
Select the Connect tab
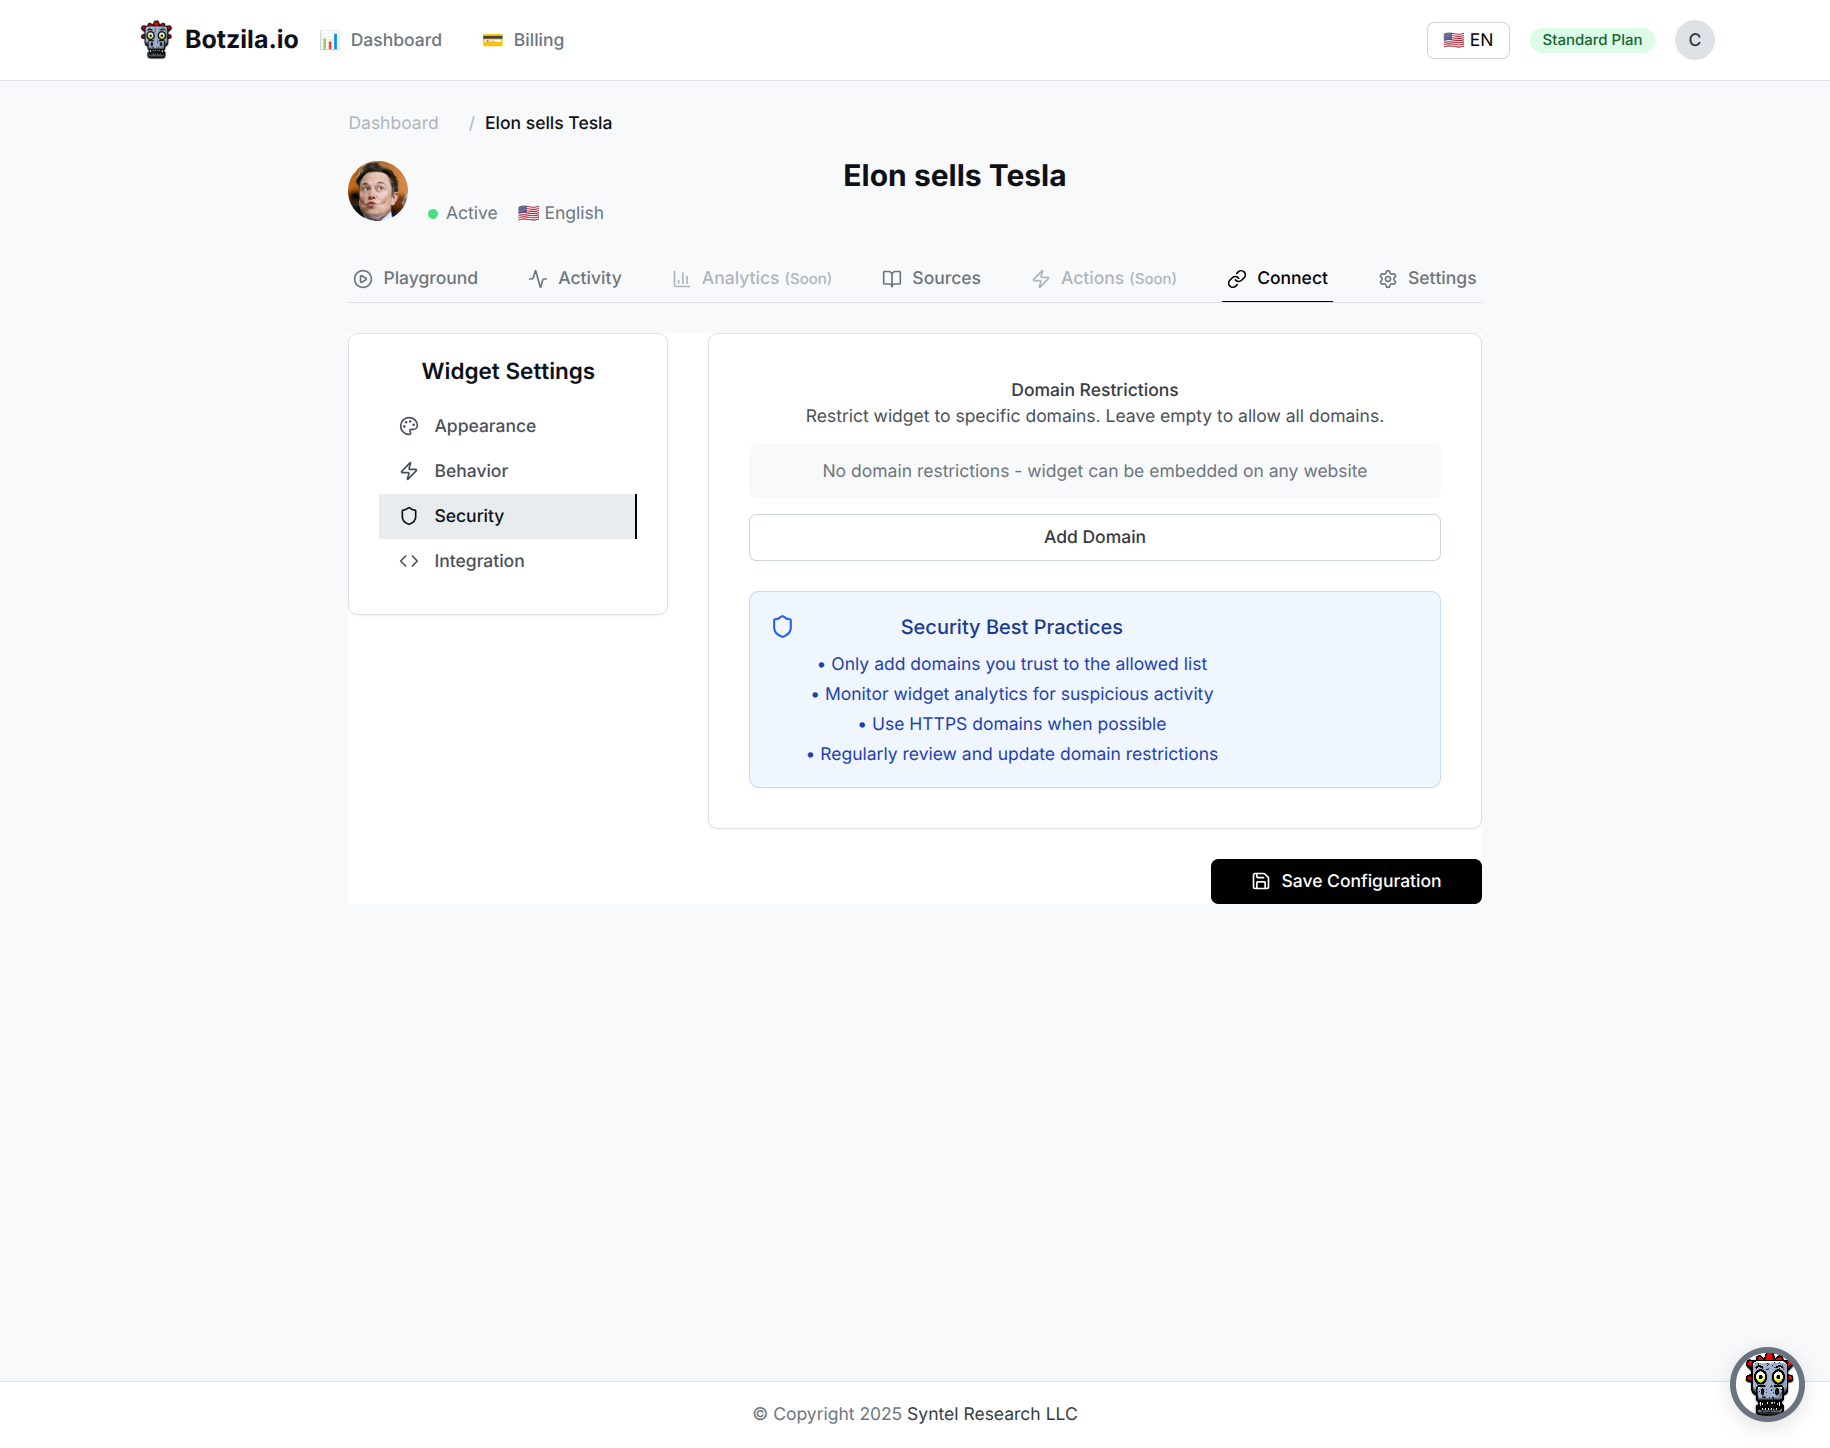(x=1277, y=278)
